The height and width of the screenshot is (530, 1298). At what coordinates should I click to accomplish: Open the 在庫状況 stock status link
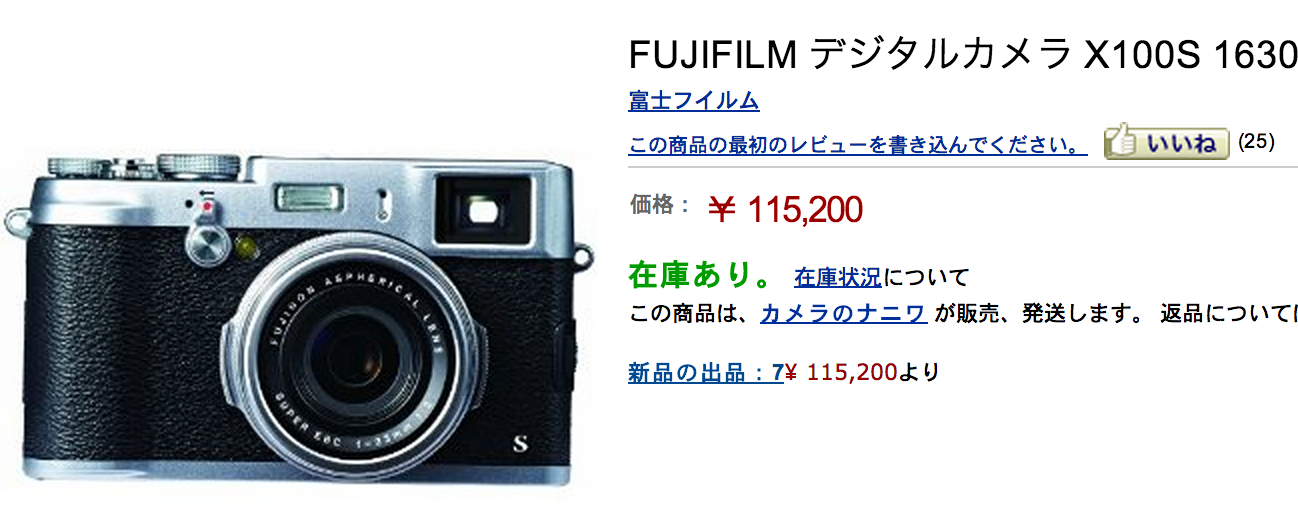pos(838,277)
